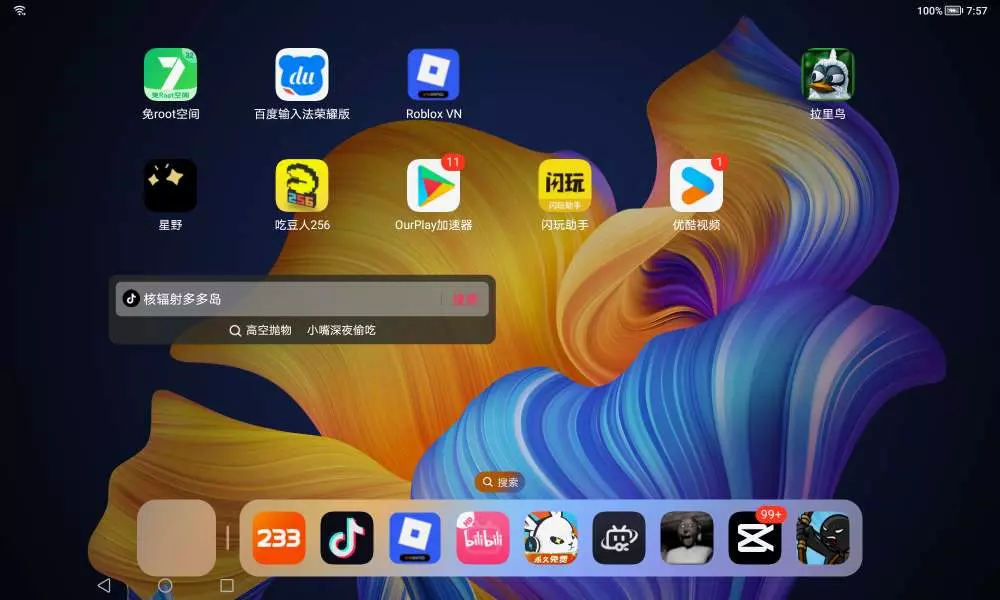Image resolution: width=1000 pixels, height=600 pixels.
Task: Launch the 拉里鸟 game
Action: 827,75
